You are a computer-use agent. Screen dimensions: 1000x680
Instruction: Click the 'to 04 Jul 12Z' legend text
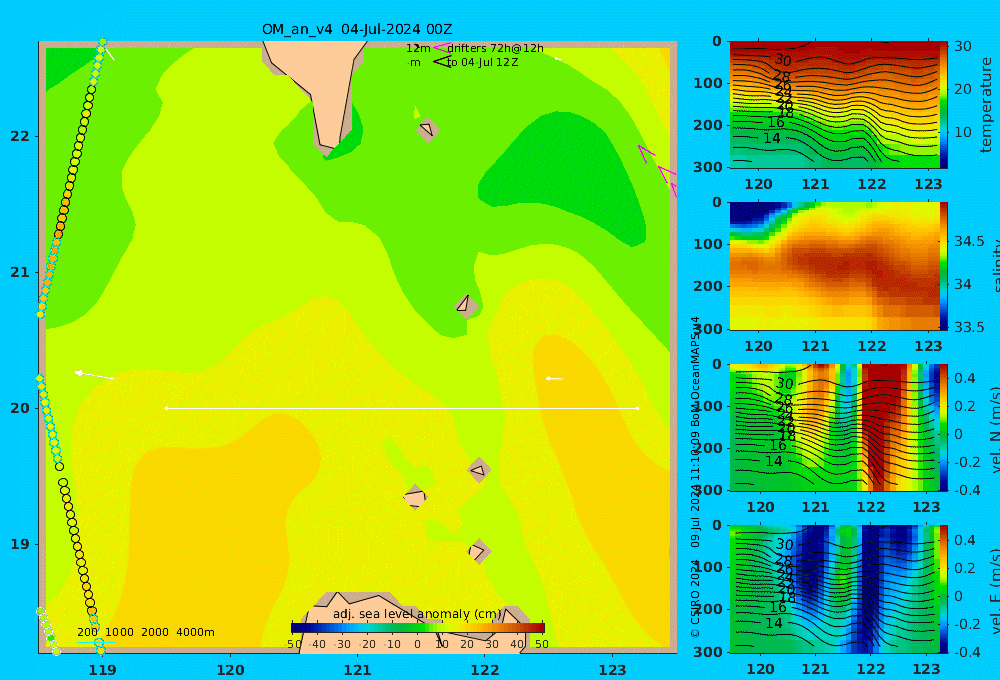click(482, 63)
